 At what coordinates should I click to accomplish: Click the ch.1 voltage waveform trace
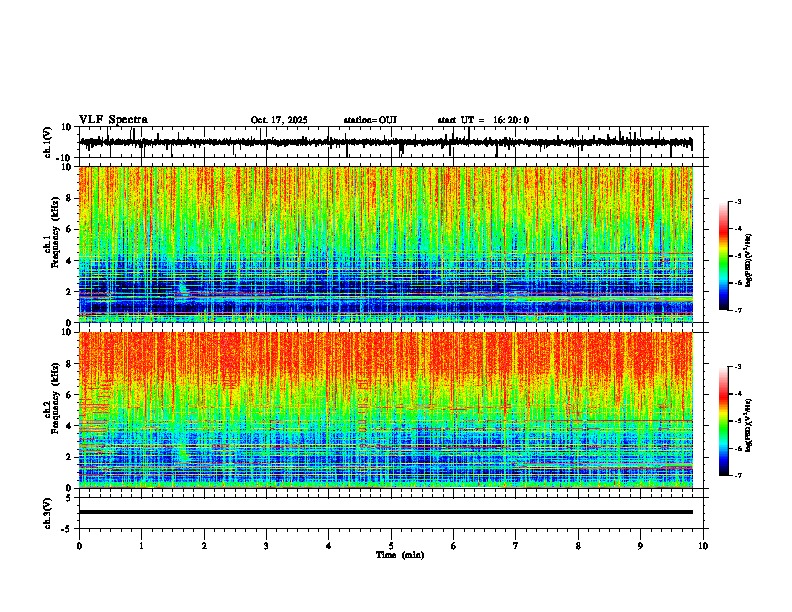click(385, 142)
